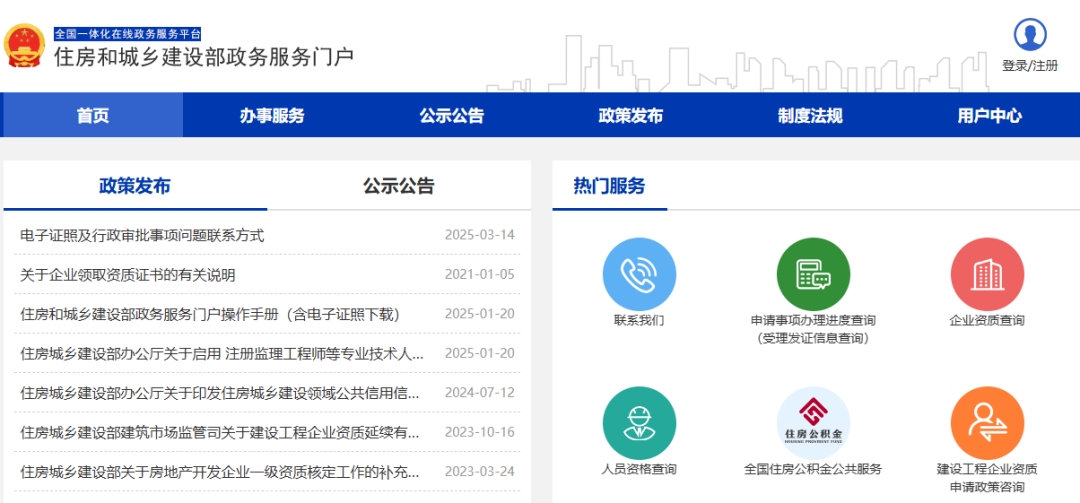Screen dimensions: 1080x503
Task: Go to 首页 in navigation bar
Action: click(x=93, y=115)
